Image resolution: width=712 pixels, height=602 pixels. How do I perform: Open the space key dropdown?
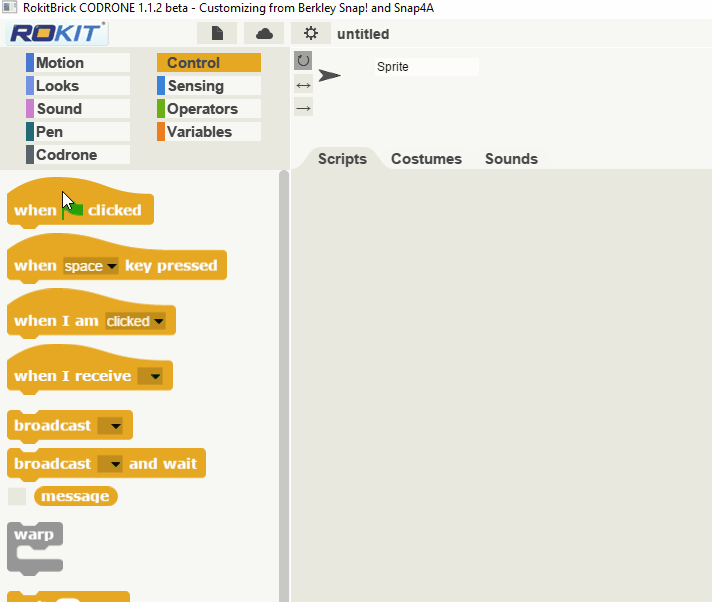tap(90, 266)
